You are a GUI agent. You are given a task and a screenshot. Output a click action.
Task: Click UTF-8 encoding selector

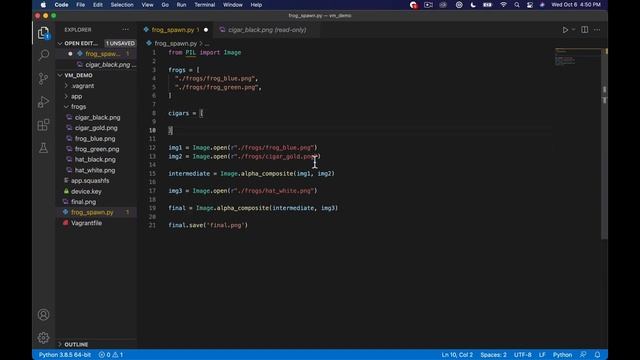tap(522, 355)
